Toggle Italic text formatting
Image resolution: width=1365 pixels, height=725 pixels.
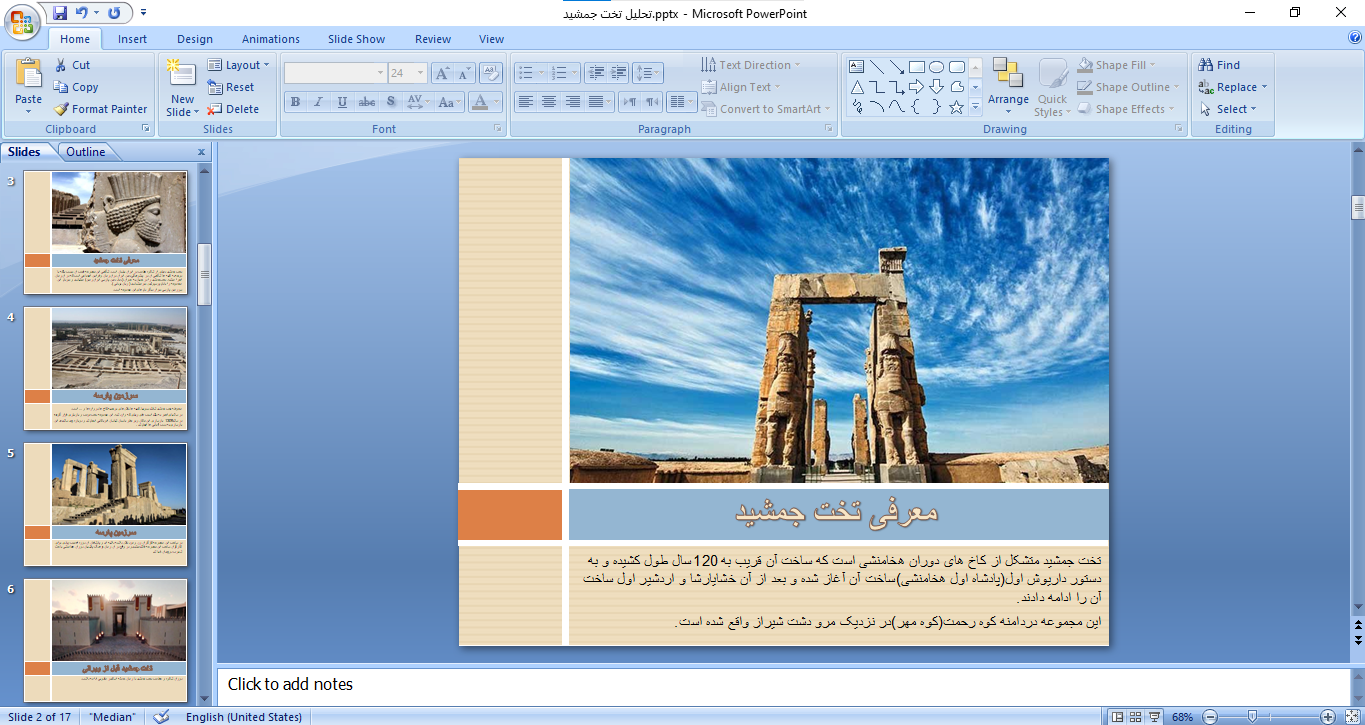pos(319,102)
